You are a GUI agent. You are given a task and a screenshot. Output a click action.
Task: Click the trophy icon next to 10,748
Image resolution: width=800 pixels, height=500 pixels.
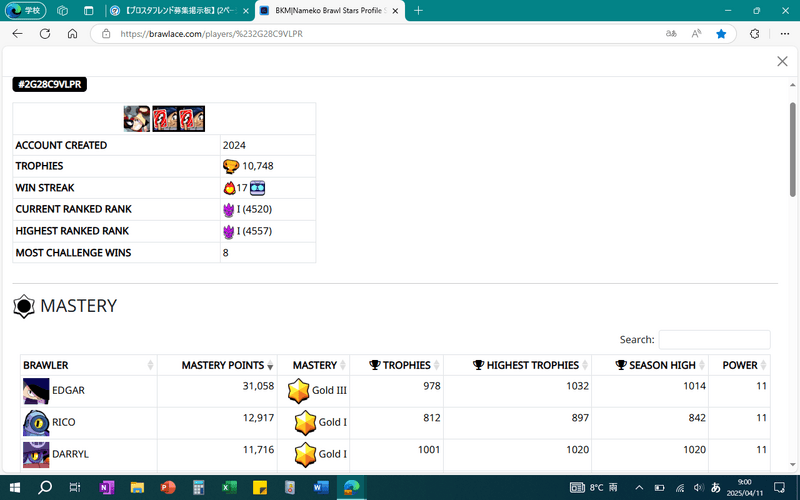point(231,166)
